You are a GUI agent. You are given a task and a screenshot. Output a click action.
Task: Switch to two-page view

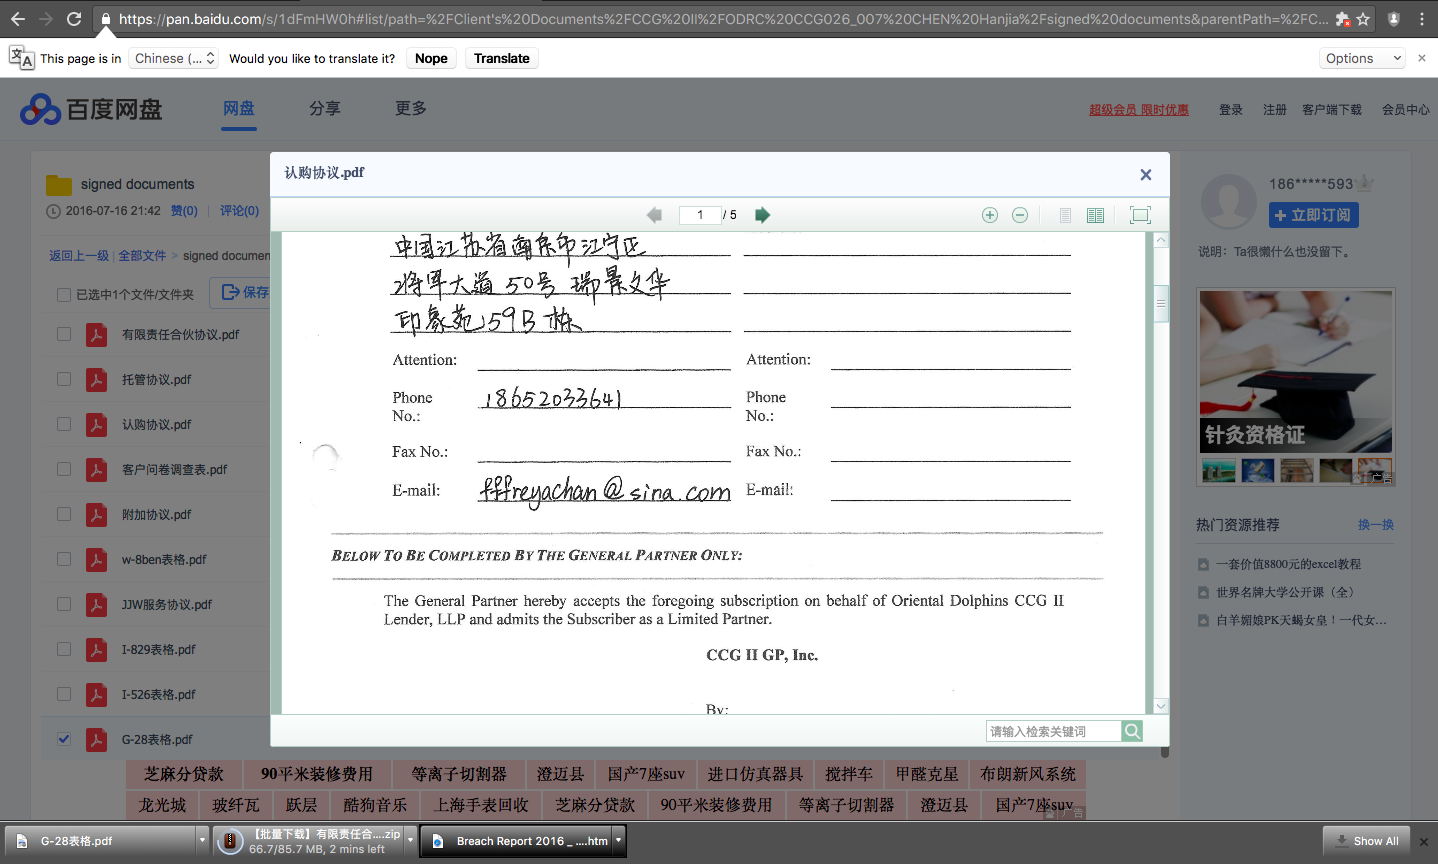point(1095,215)
